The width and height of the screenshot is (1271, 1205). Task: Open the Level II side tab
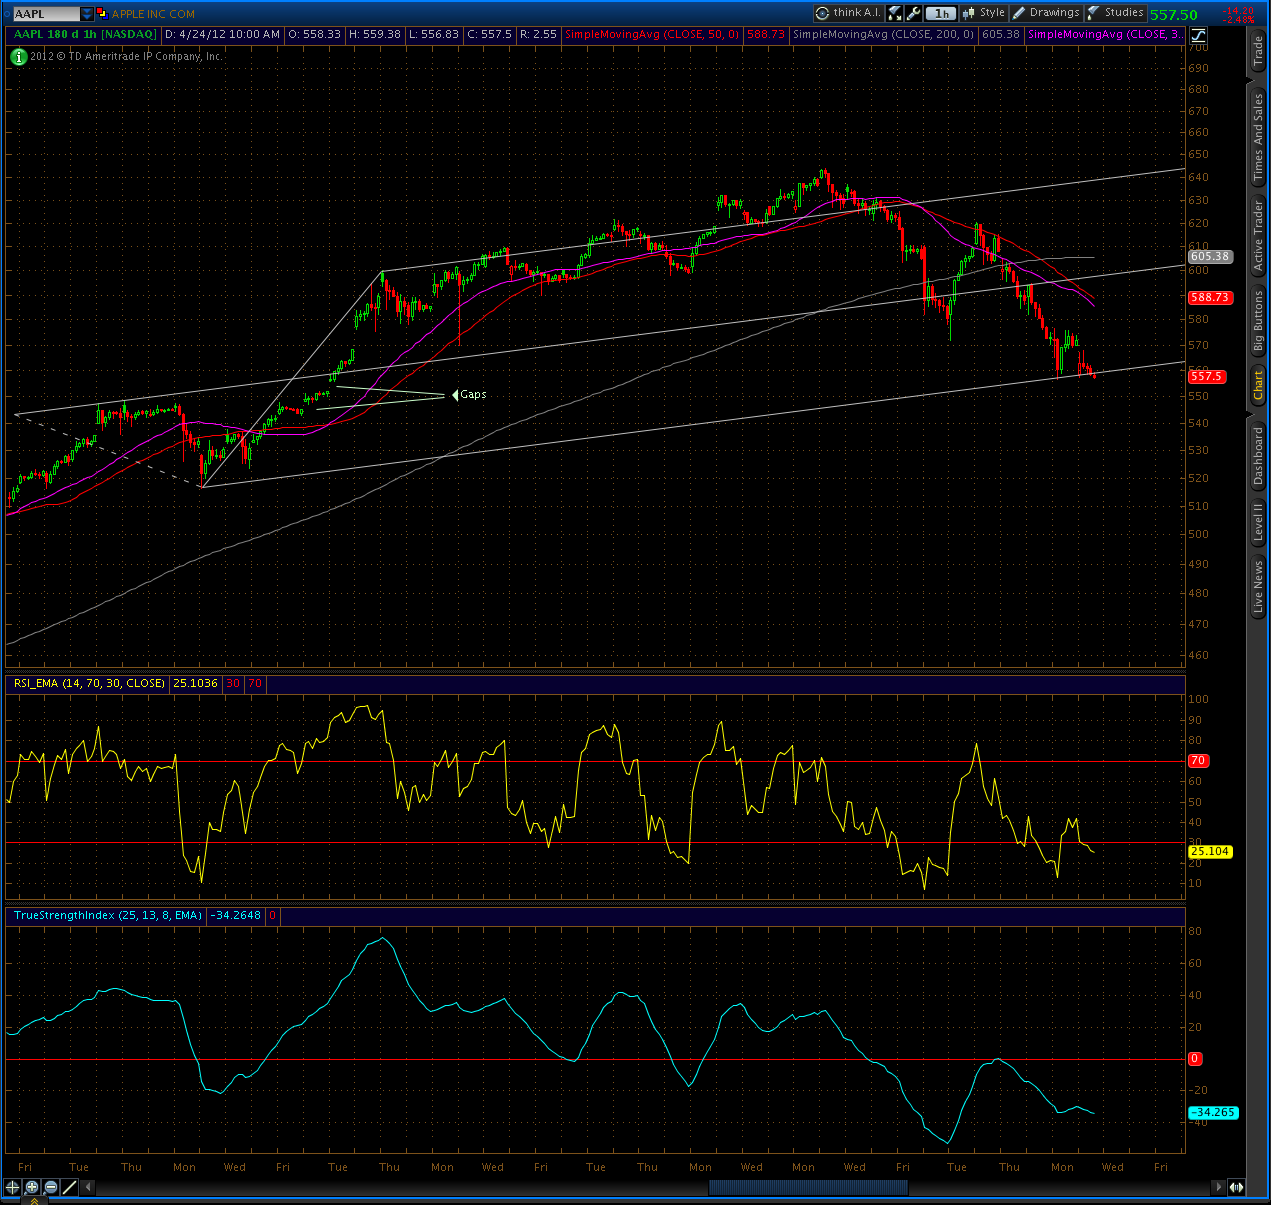[x=1258, y=522]
